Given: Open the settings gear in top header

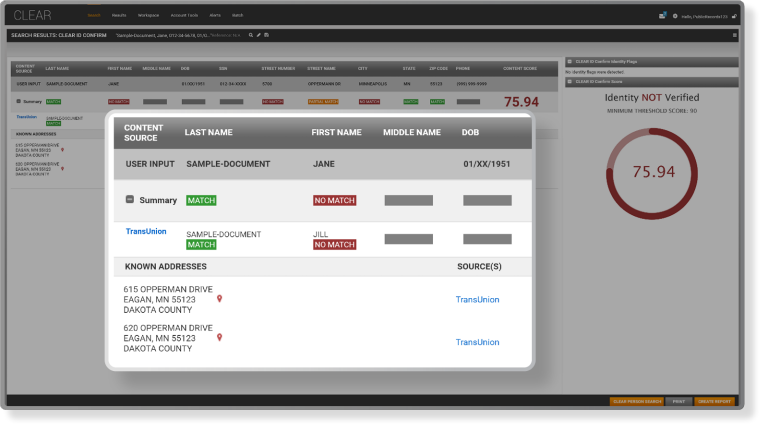Looking at the screenshot, I should pos(675,16).
